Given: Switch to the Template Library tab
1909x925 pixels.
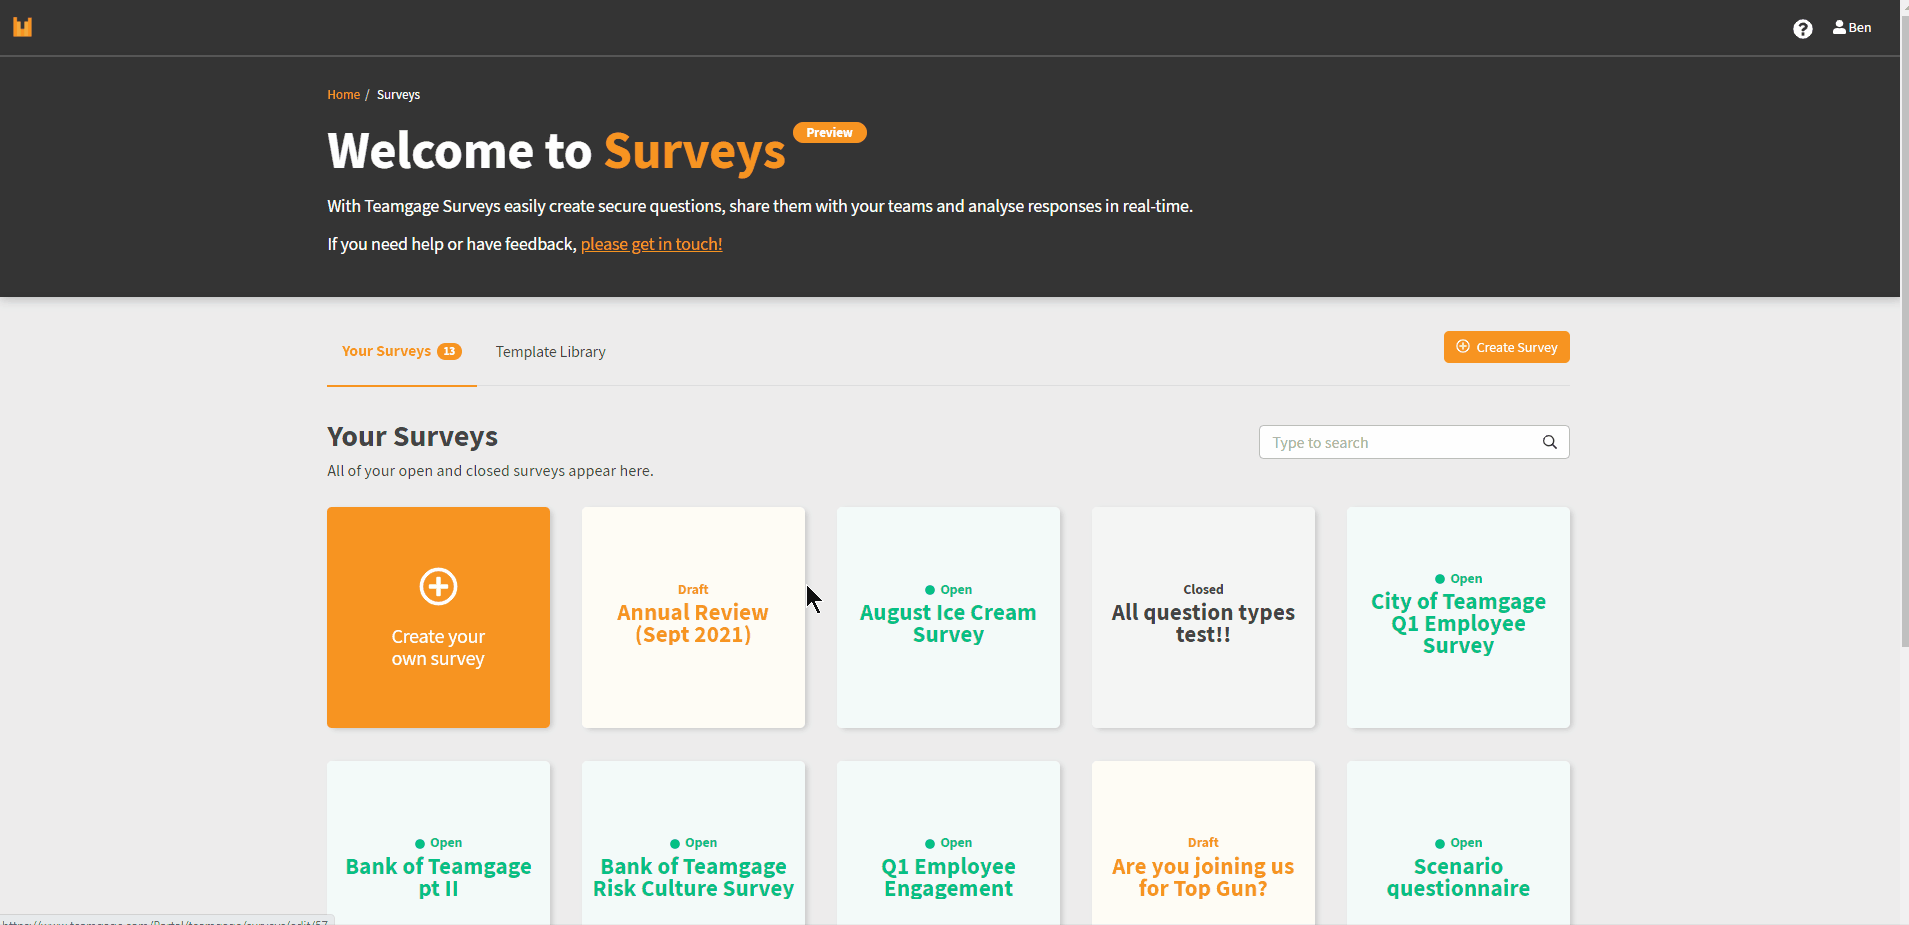Looking at the screenshot, I should coord(550,352).
